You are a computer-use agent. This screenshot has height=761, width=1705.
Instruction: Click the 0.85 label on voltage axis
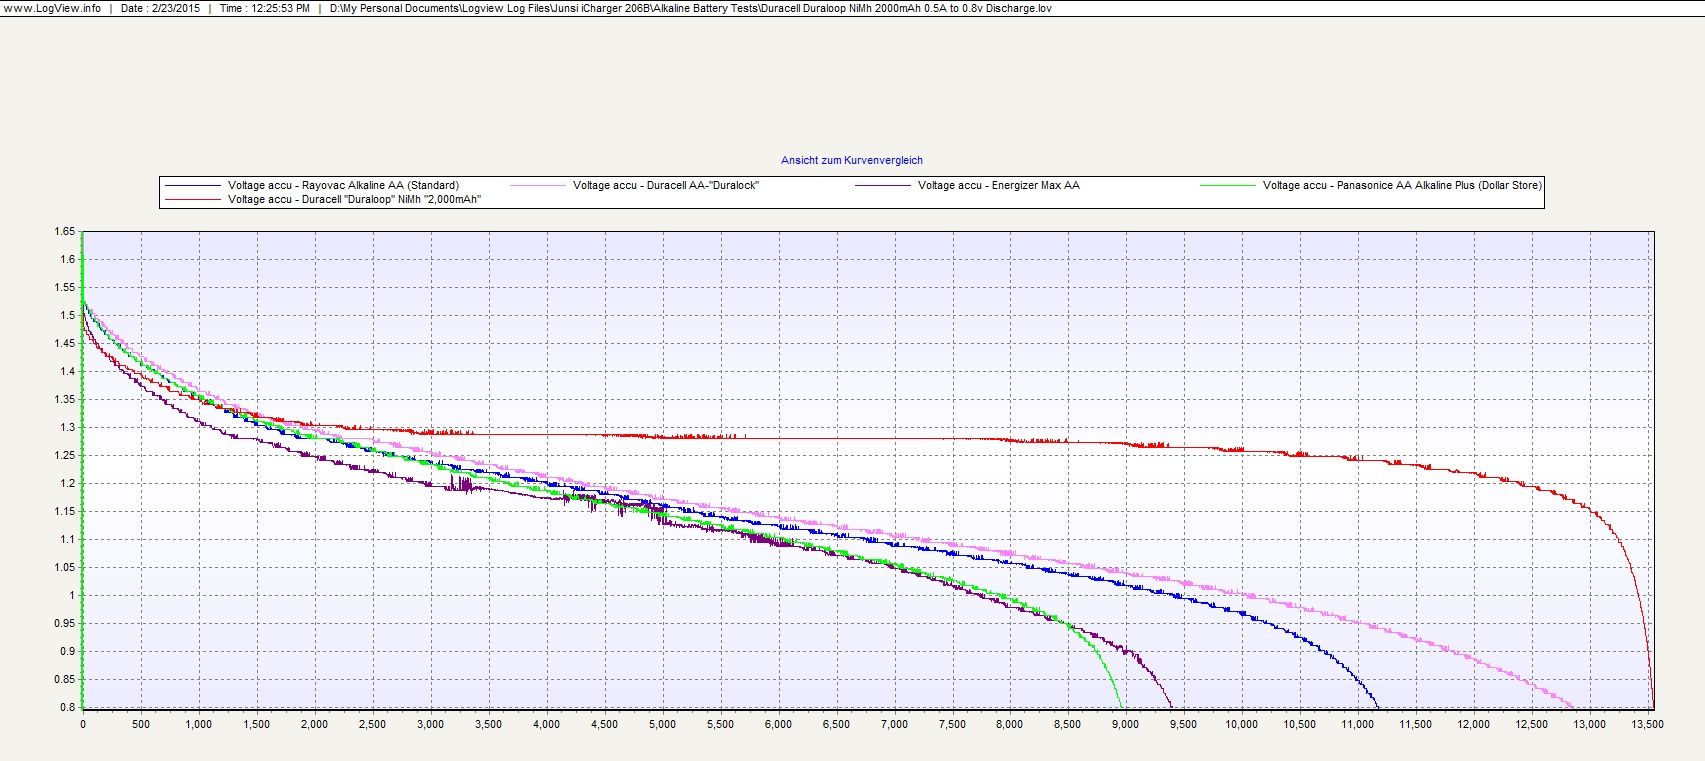[65, 679]
